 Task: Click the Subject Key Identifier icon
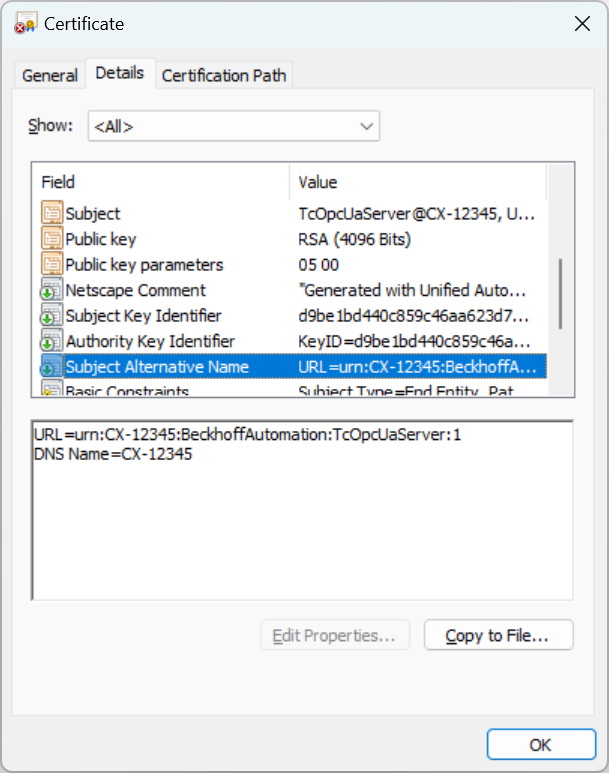click(x=52, y=316)
